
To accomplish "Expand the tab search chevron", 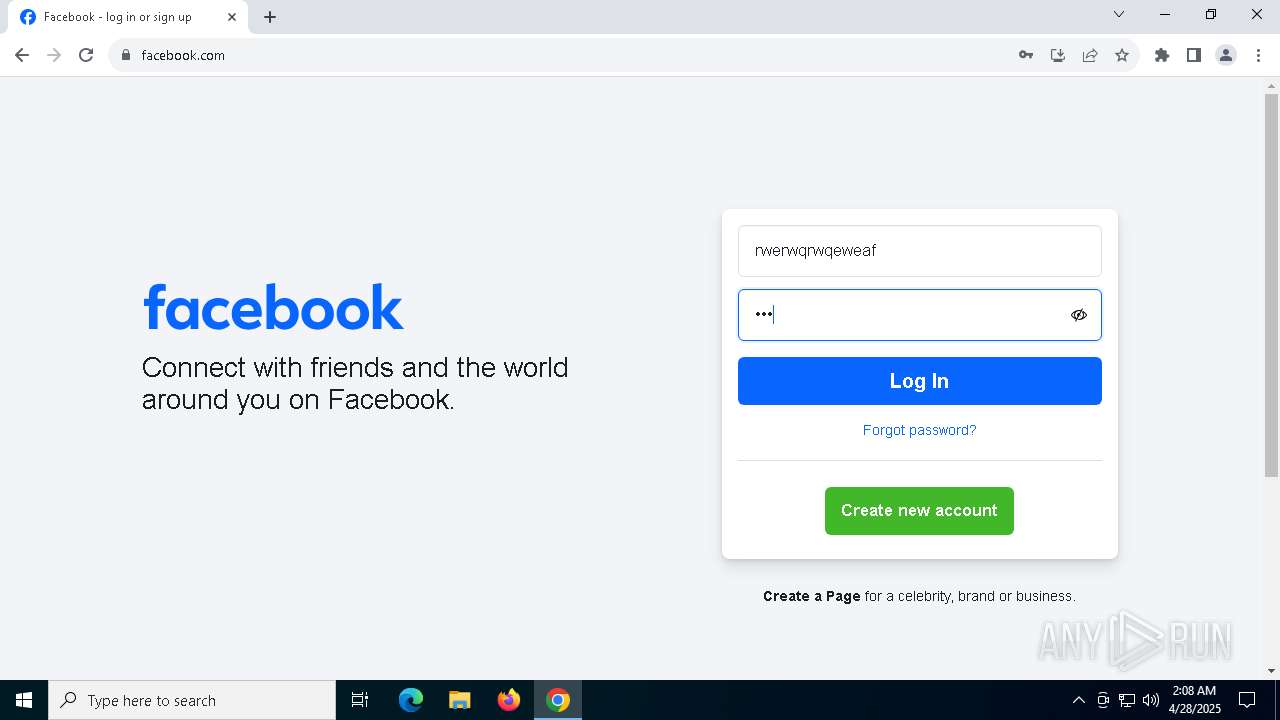I will pyautogui.click(x=1119, y=14).
